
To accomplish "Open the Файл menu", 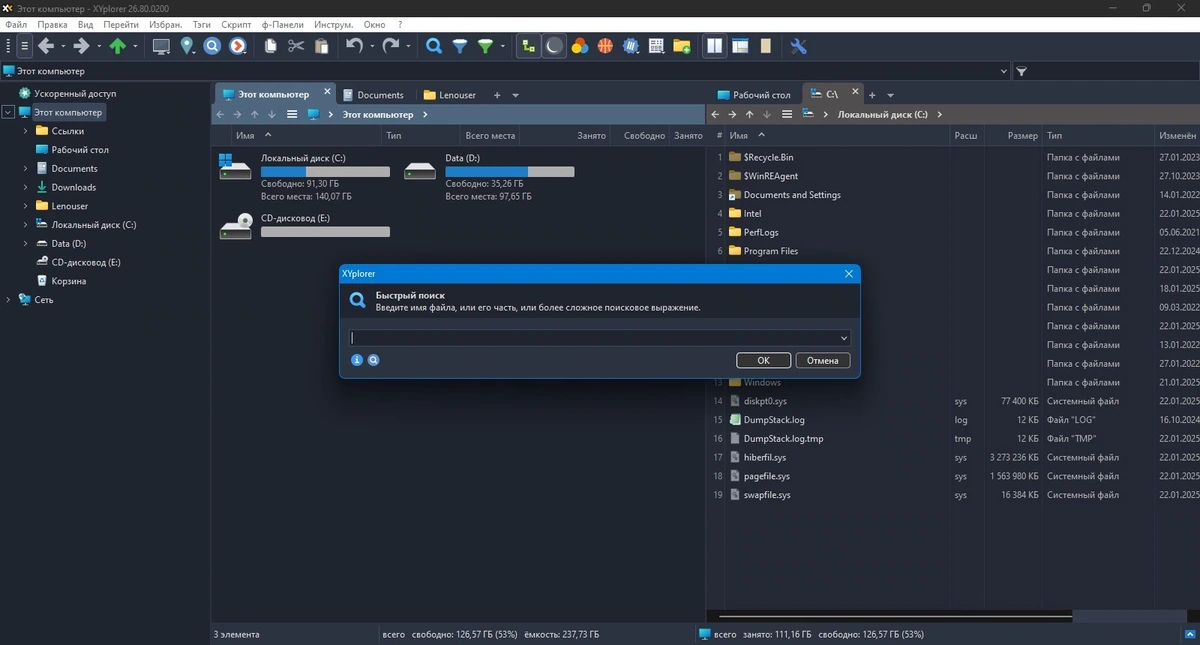I will [x=16, y=23].
